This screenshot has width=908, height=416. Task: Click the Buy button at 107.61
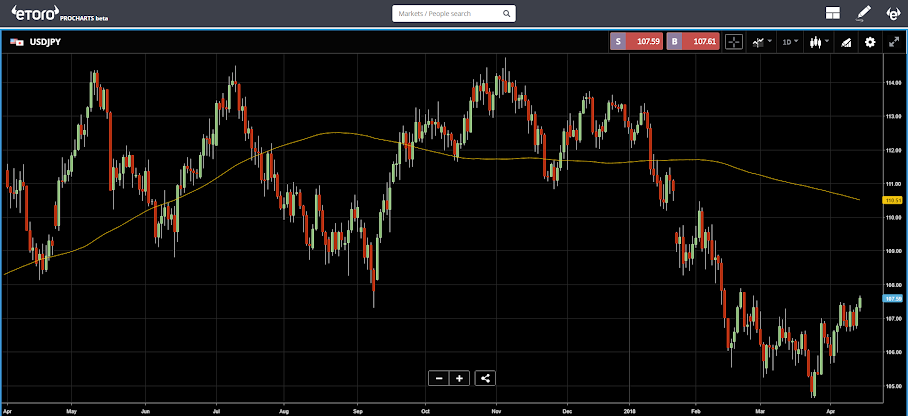coord(693,42)
